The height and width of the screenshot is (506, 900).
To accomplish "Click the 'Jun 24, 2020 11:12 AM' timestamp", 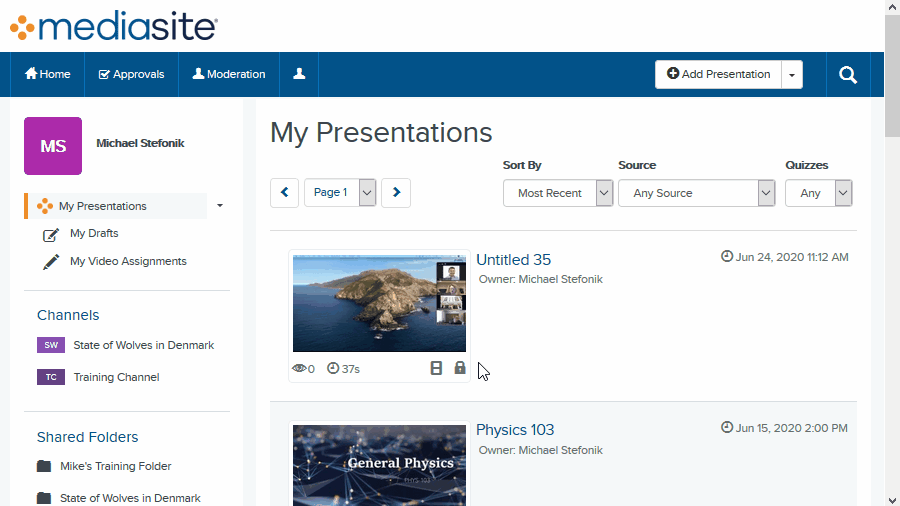I will pyautogui.click(x=792, y=257).
